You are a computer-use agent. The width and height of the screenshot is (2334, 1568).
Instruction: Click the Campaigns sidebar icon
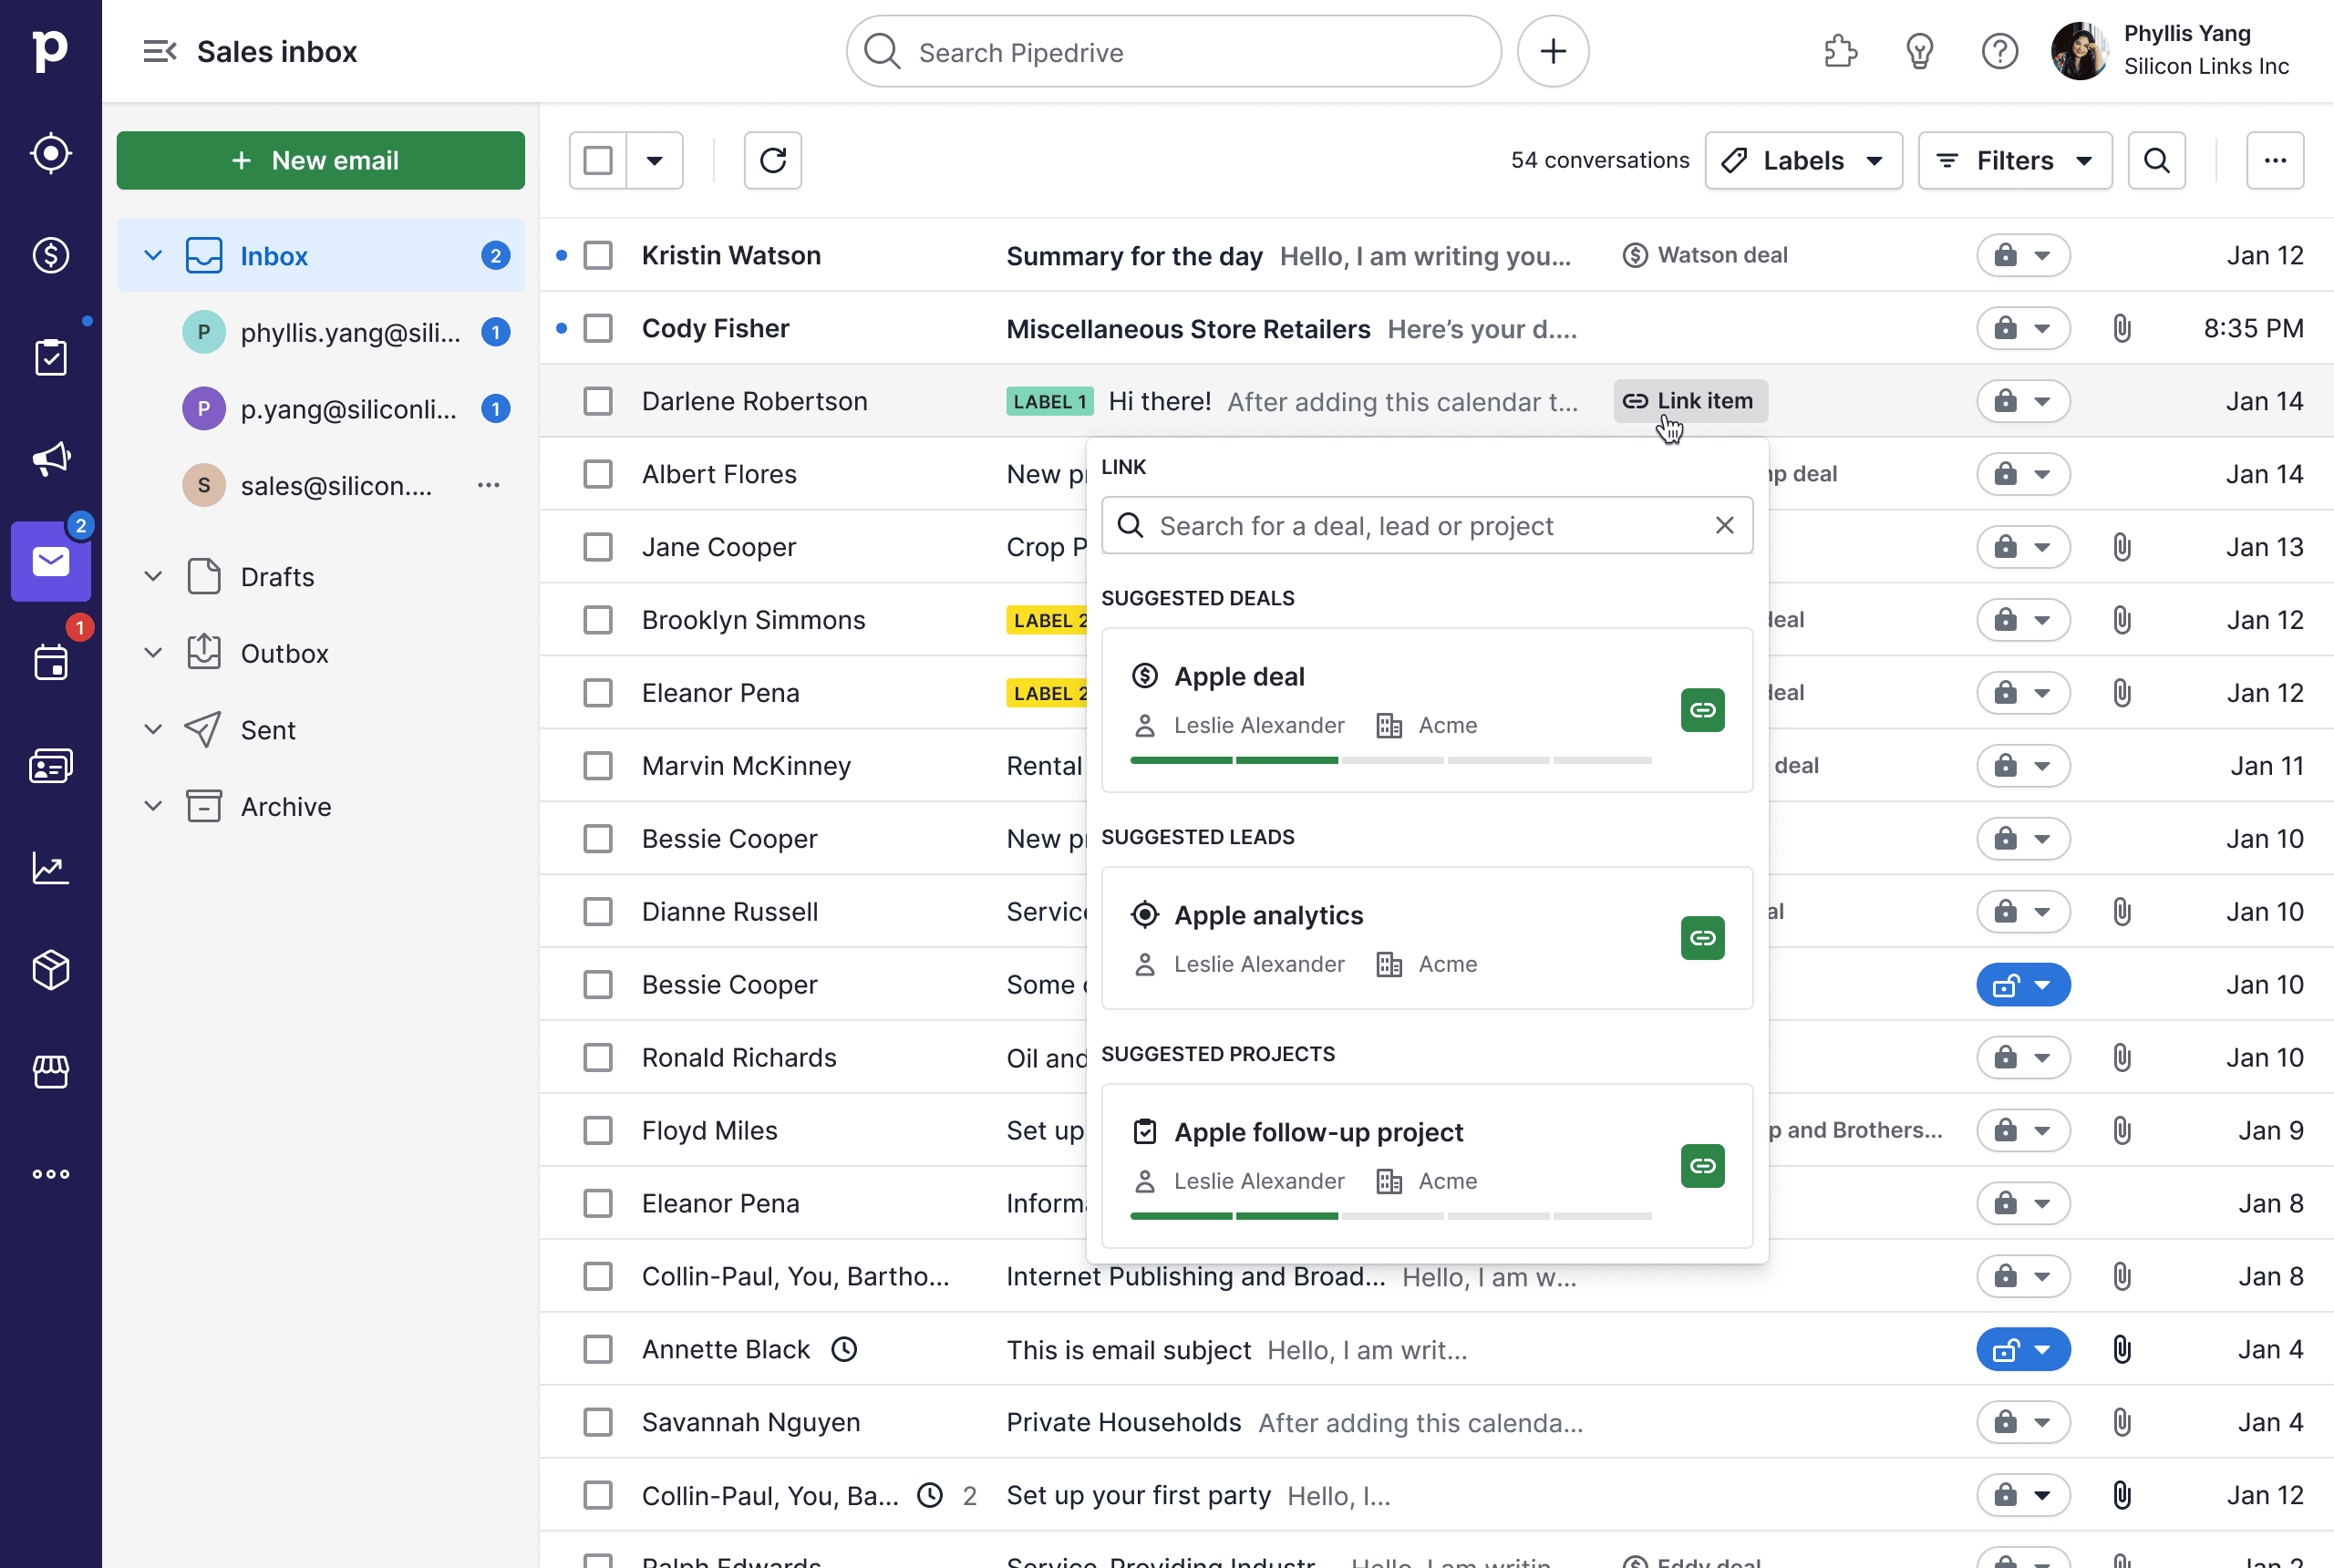click(51, 460)
